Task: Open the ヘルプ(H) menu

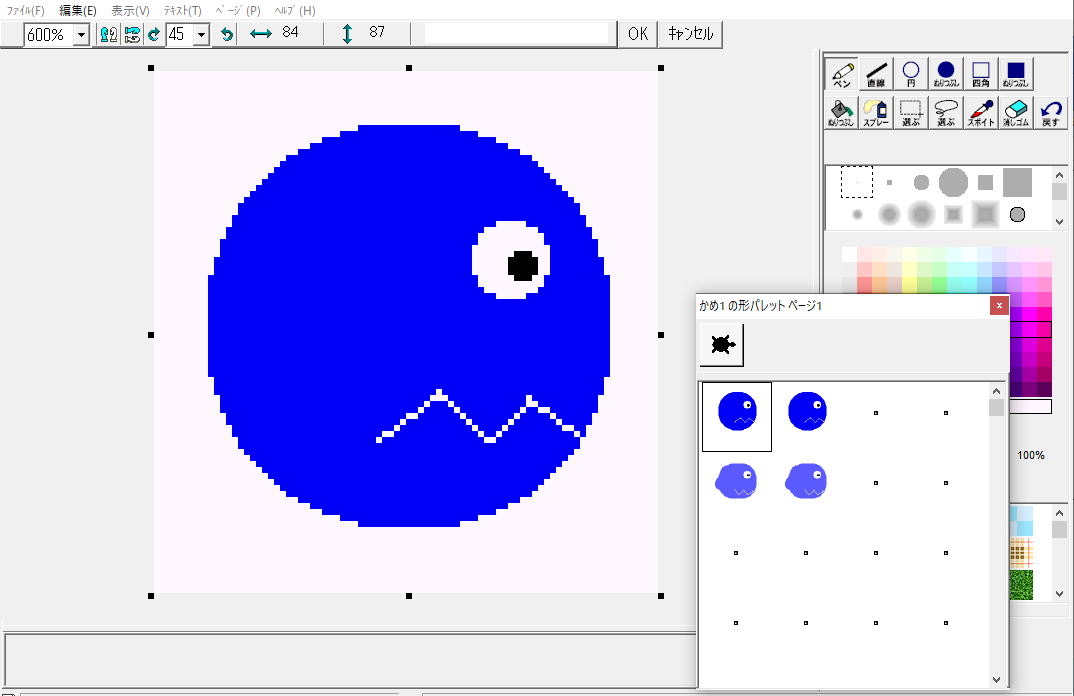Action: tap(295, 10)
